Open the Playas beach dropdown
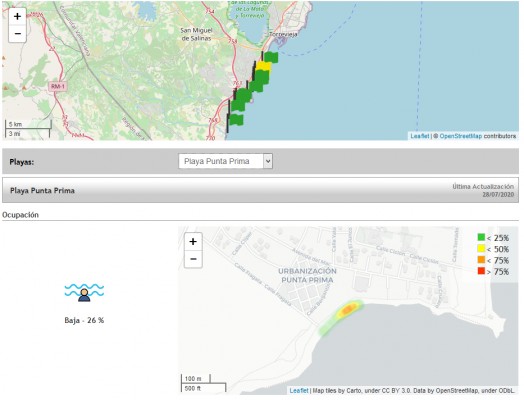 [226, 161]
